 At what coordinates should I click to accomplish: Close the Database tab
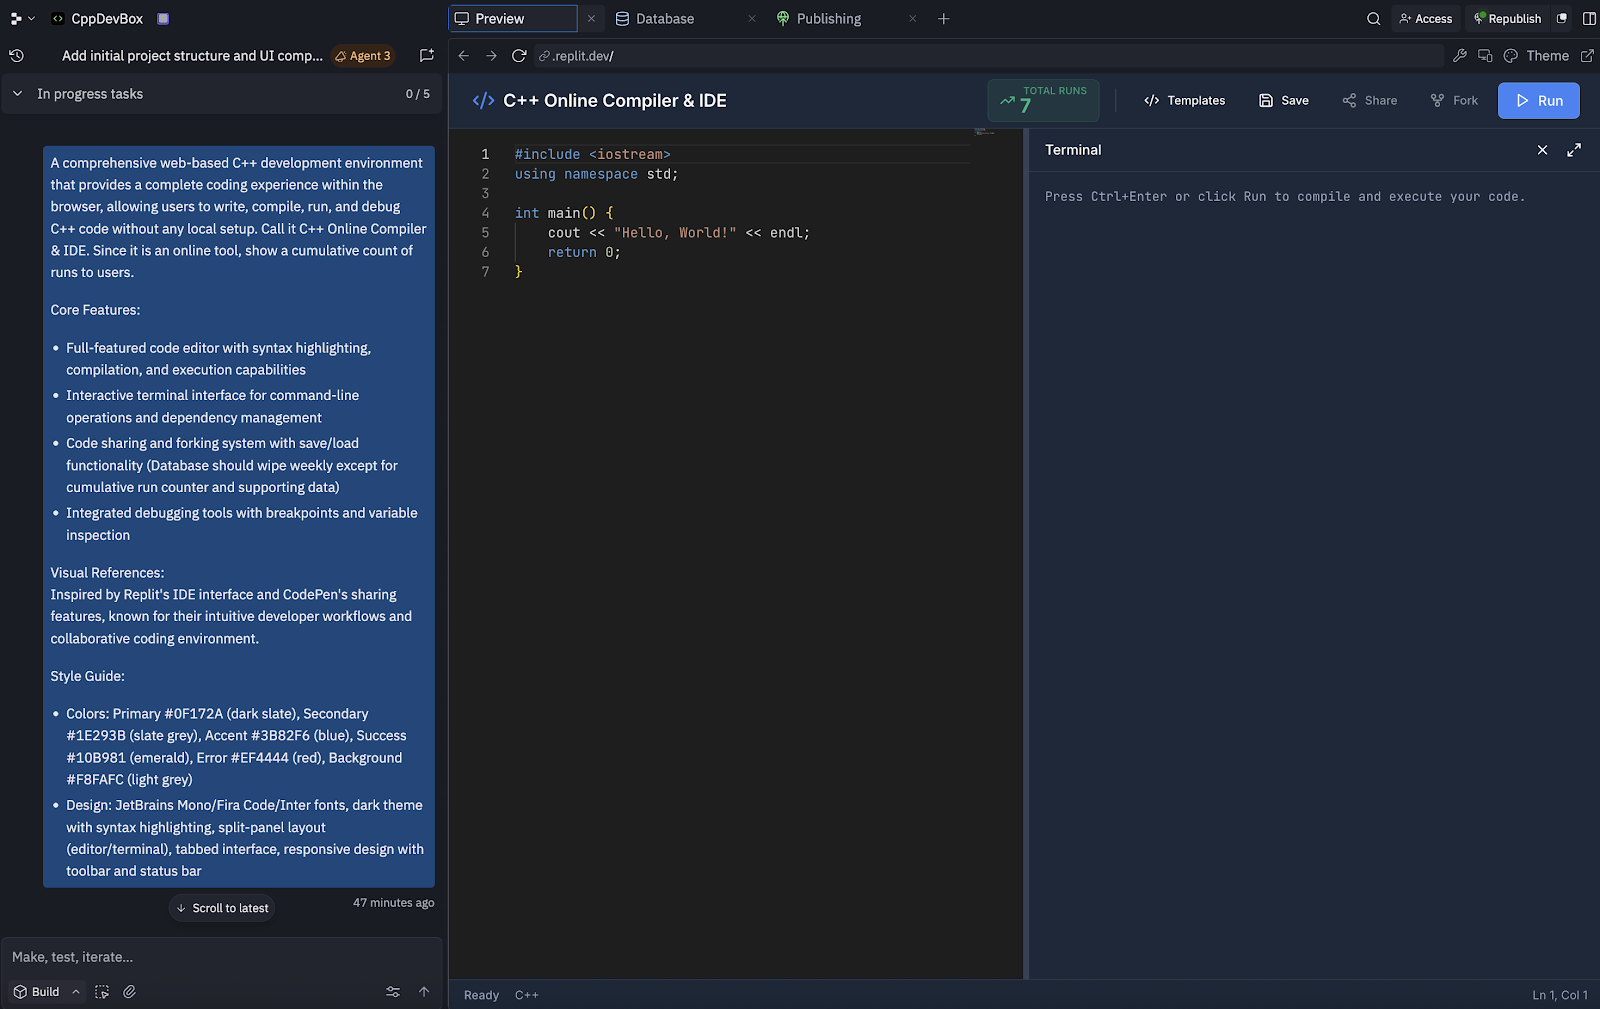[752, 18]
